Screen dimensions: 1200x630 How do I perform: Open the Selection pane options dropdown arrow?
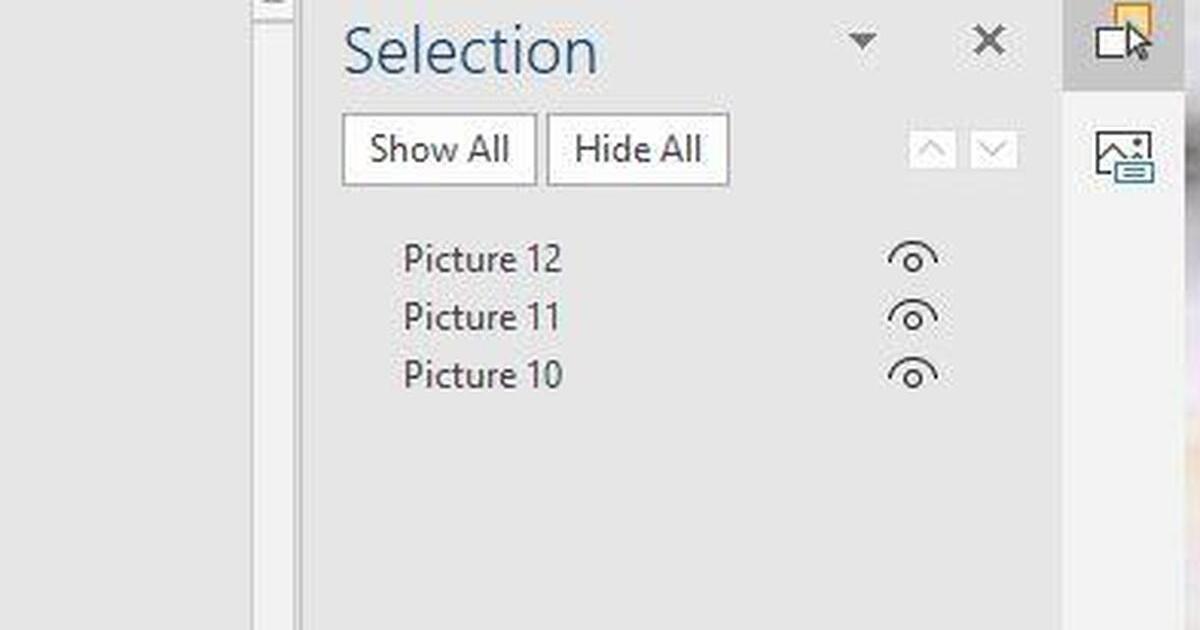[862, 42]
